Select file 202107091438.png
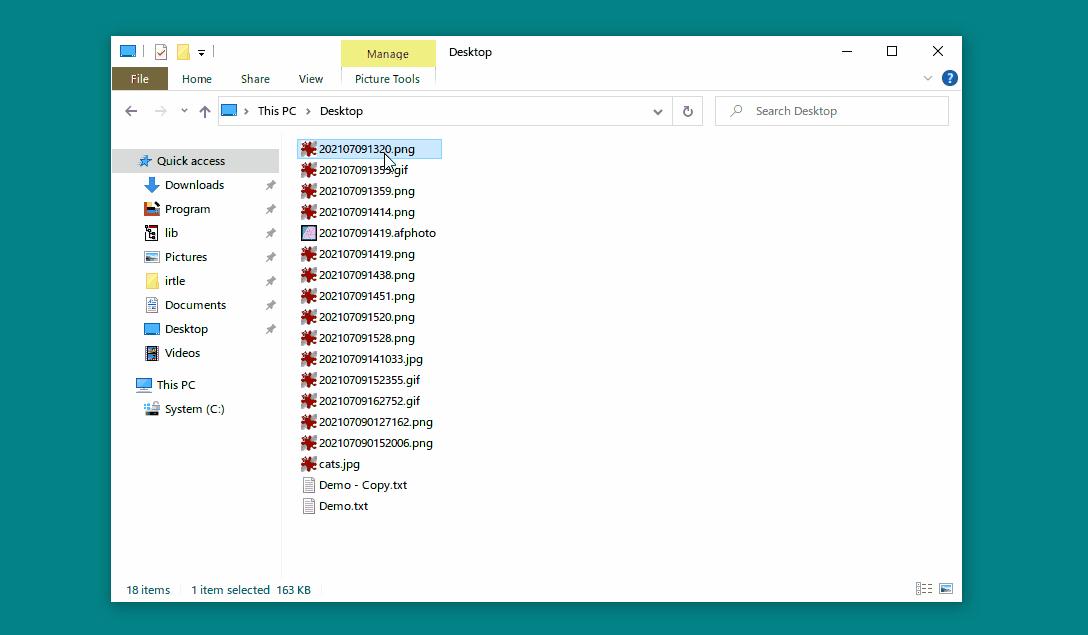Viewport: 1088px width, 635px height. [x=366, y=275]
